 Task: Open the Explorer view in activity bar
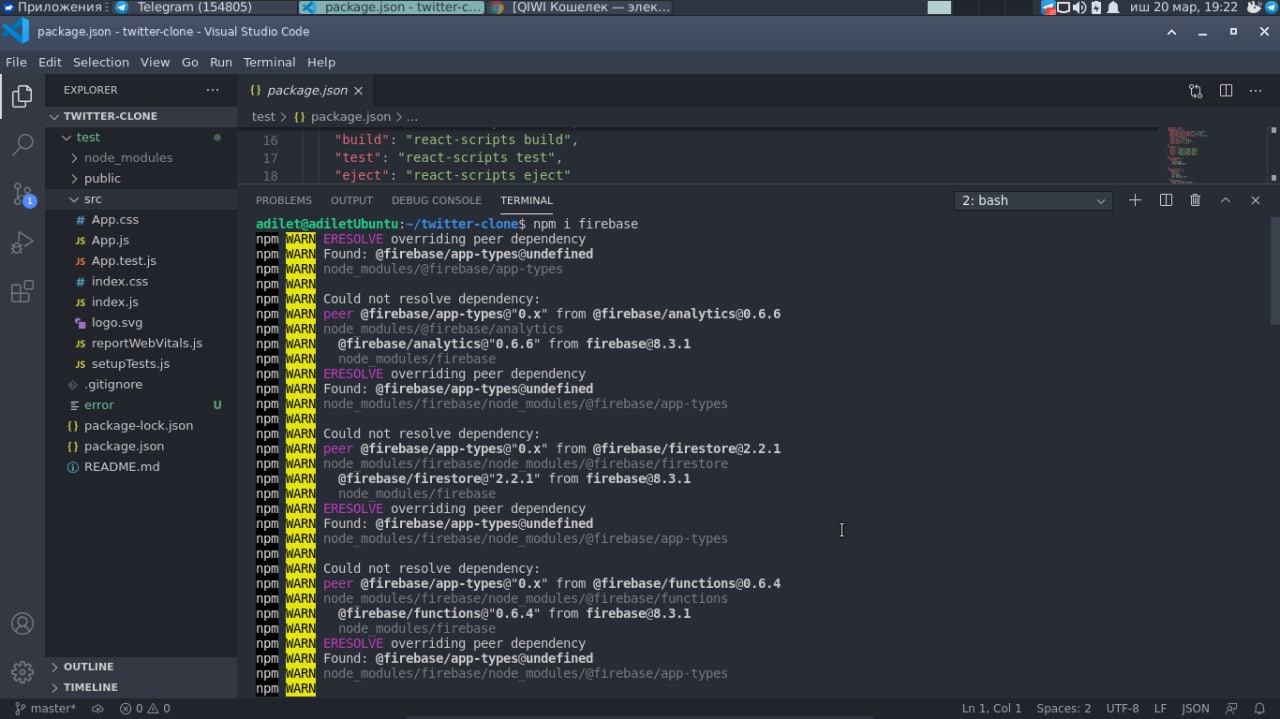click(x=22, y=96)
